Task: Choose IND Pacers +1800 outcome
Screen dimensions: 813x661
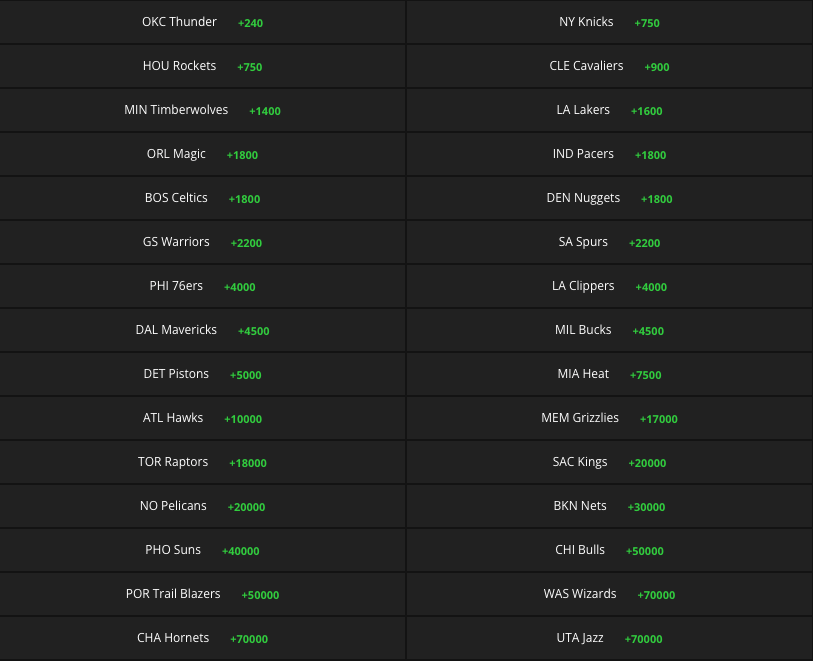Action: pyautogui.click(x=609, y=154)
